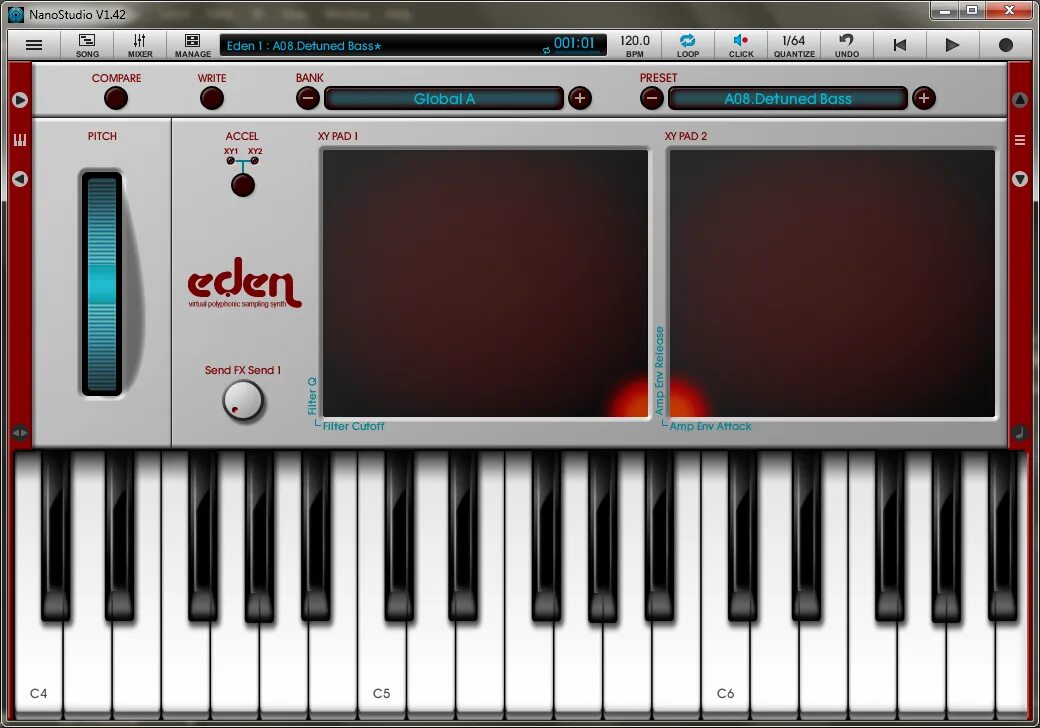The height and width of the screenshot is (728, 1040).
Task: Play the C4 piano key
Action: pos(38,670)
